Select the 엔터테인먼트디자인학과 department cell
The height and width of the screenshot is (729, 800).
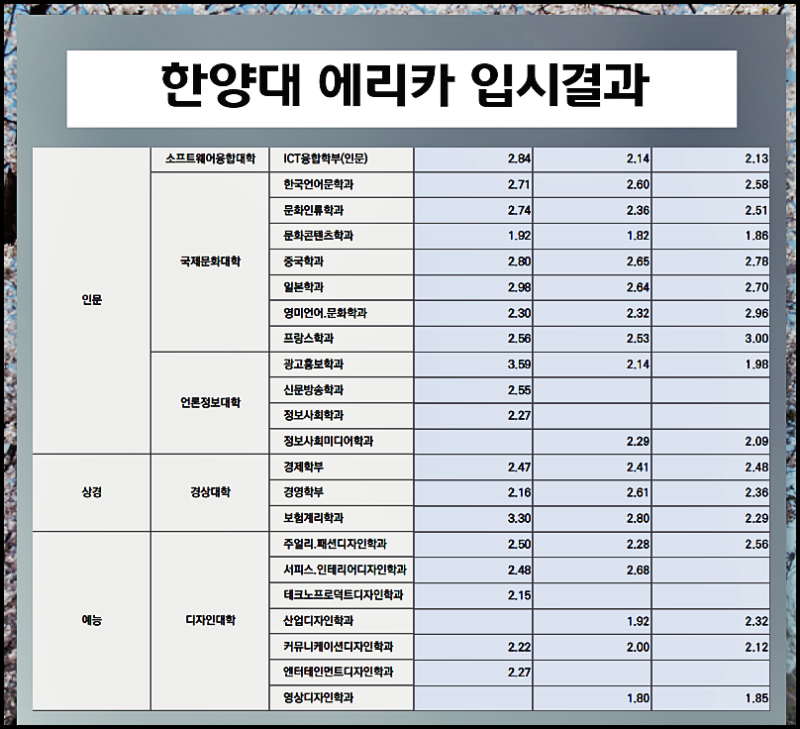pyautogui.click(x=341, y=672)
